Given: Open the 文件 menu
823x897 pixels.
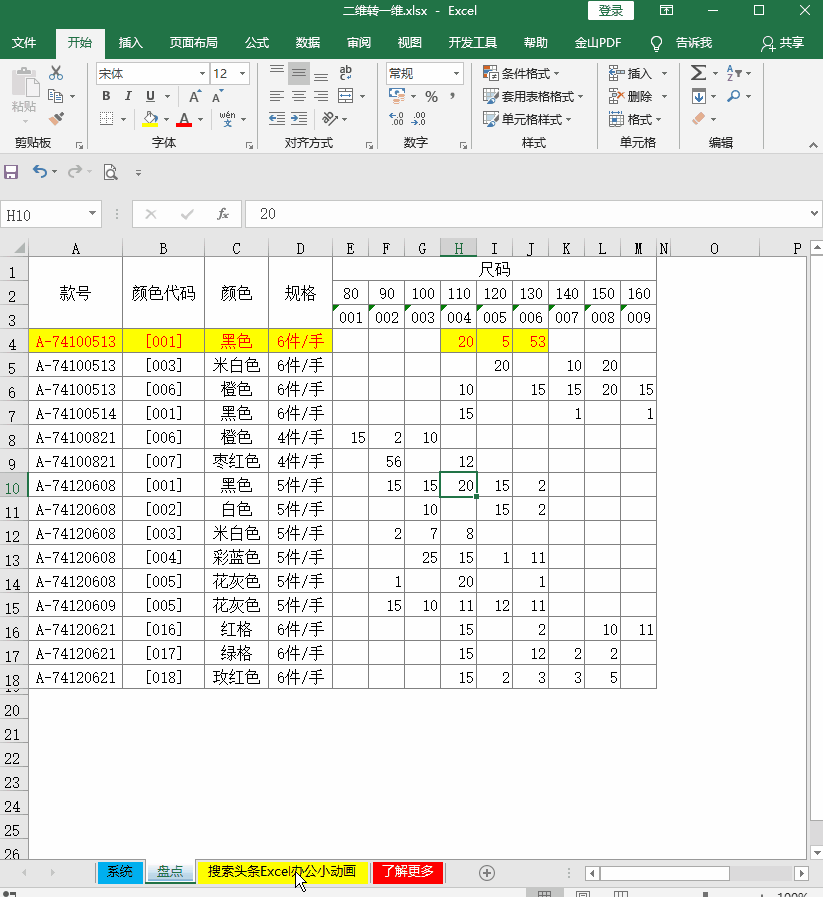Looking at the screenshot, I should coord(24,43).
